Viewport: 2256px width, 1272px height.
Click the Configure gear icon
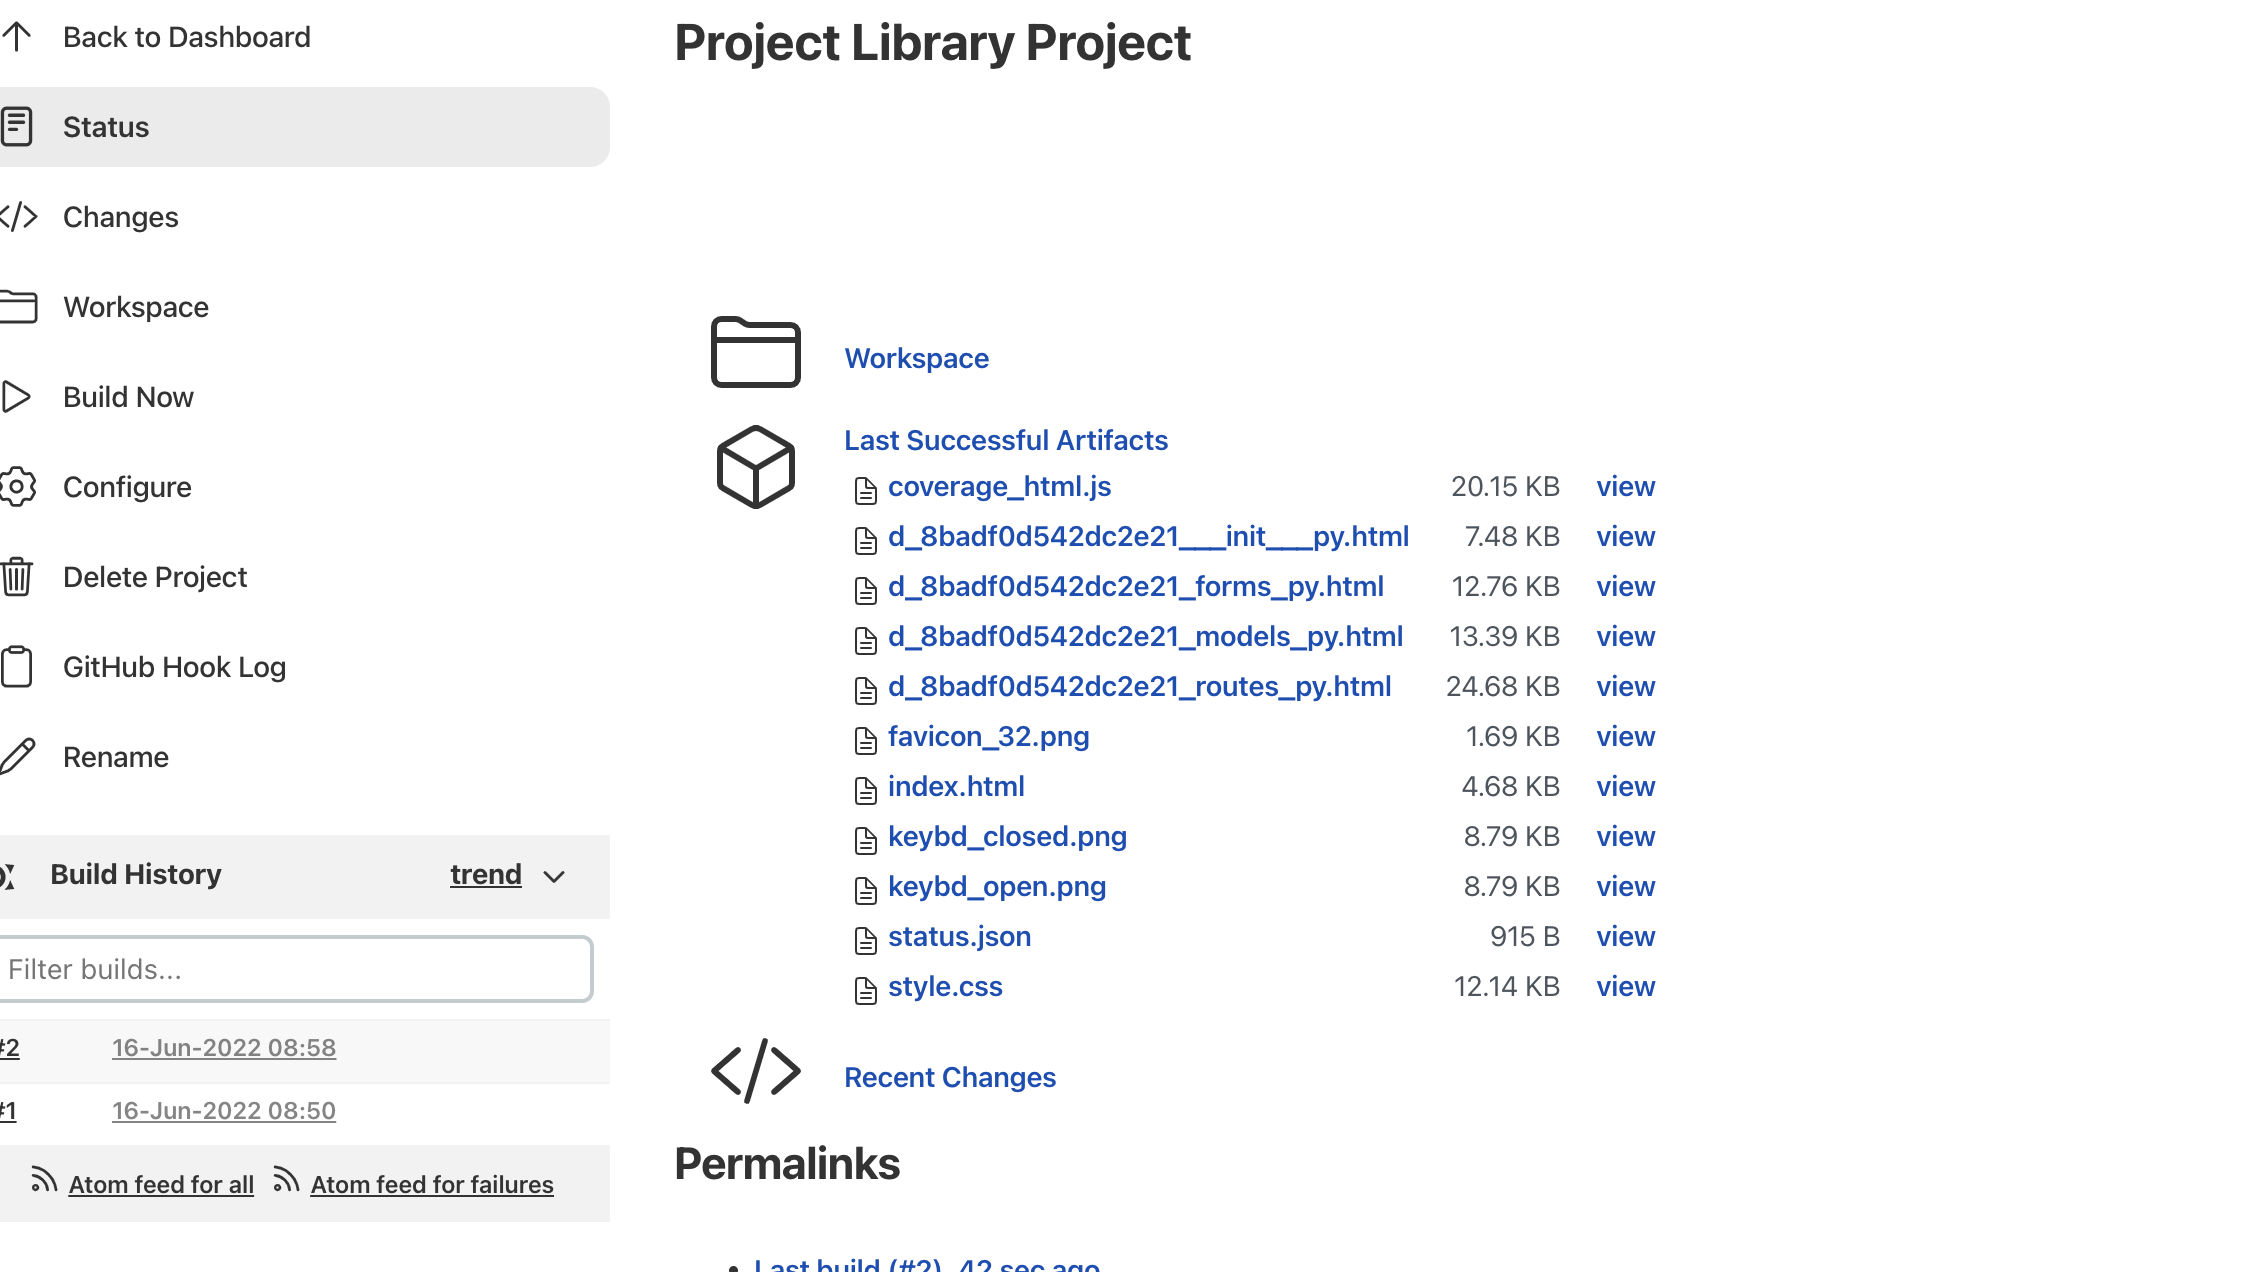(x=17, y=487)
